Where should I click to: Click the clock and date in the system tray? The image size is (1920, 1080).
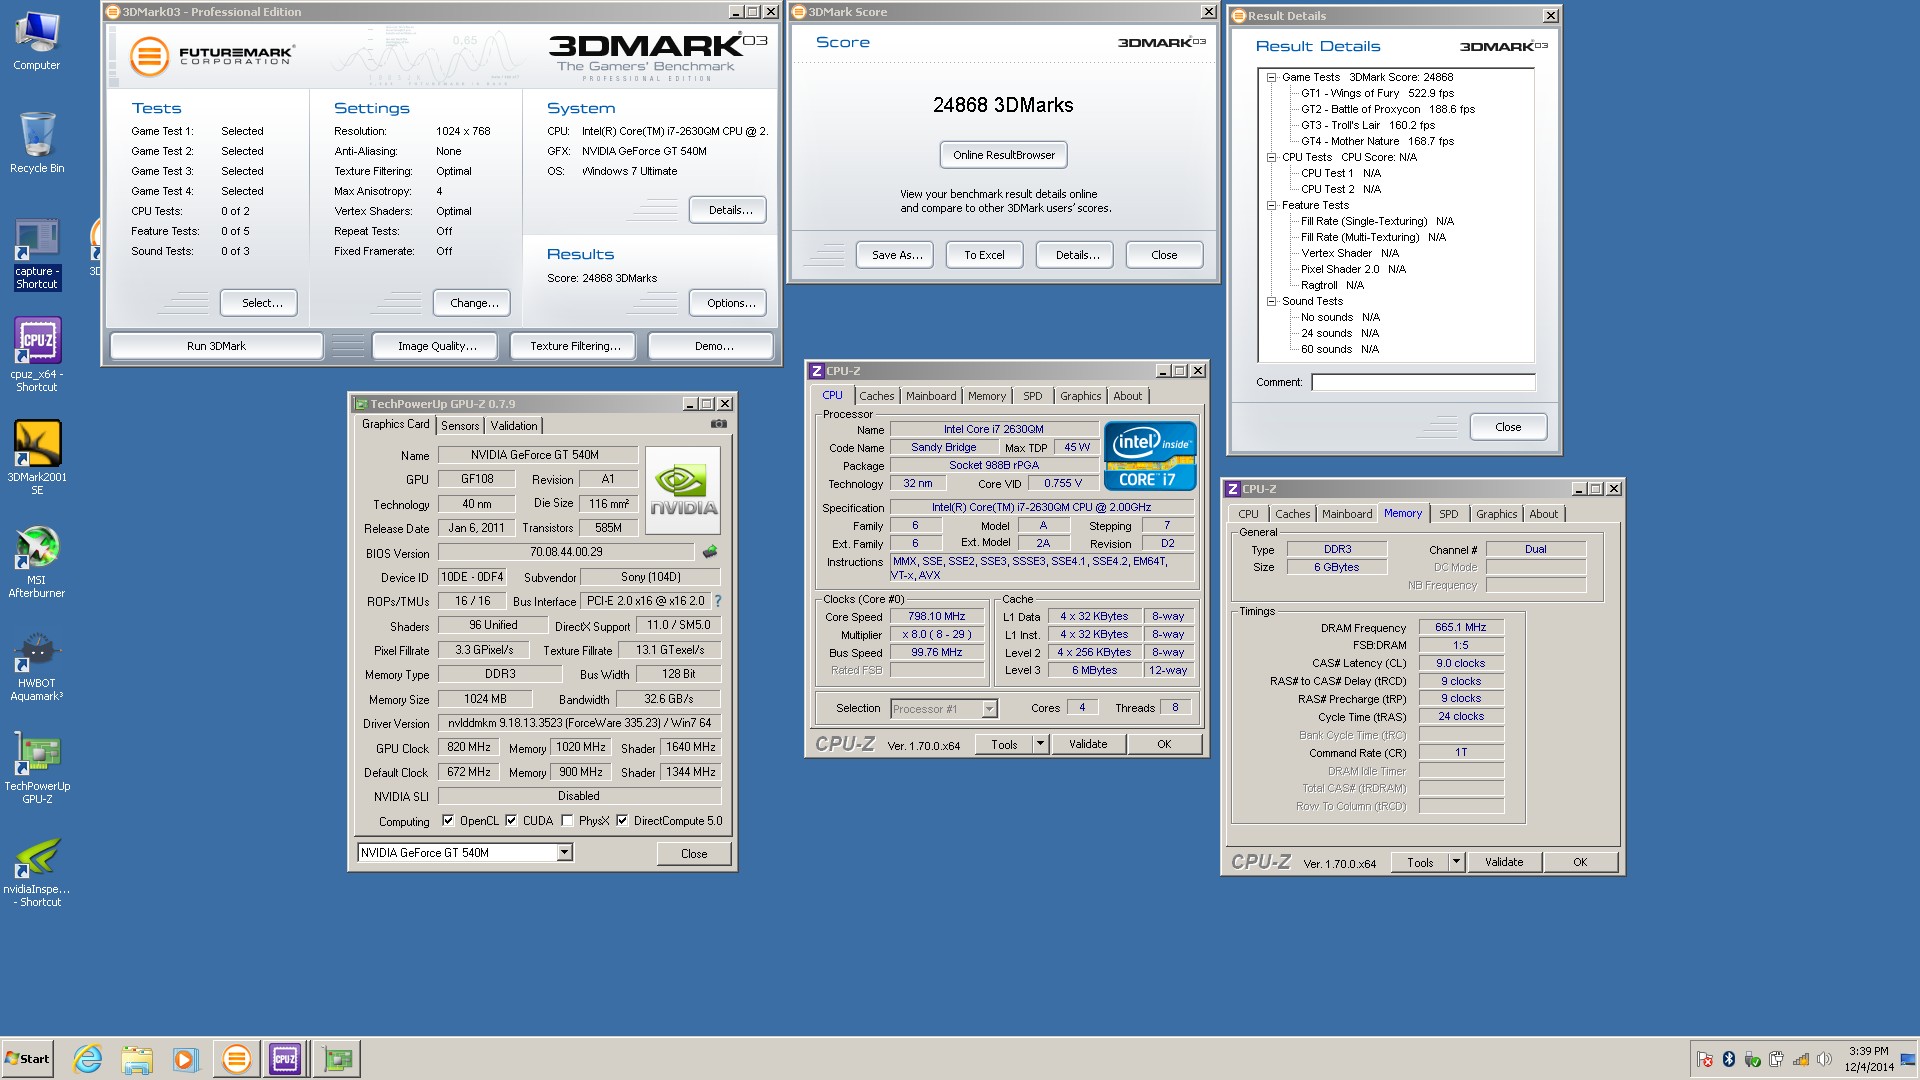coord(1868,1059)
